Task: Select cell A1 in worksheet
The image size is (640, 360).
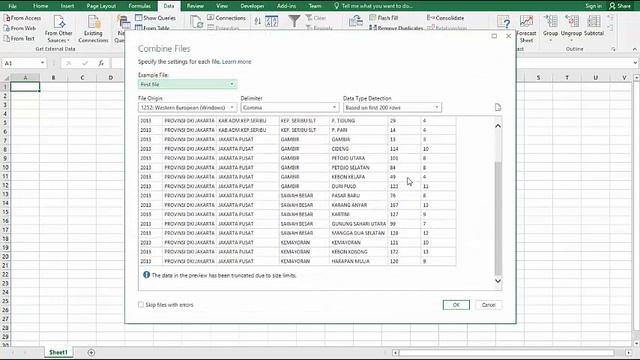Action: tap(25, 87)
